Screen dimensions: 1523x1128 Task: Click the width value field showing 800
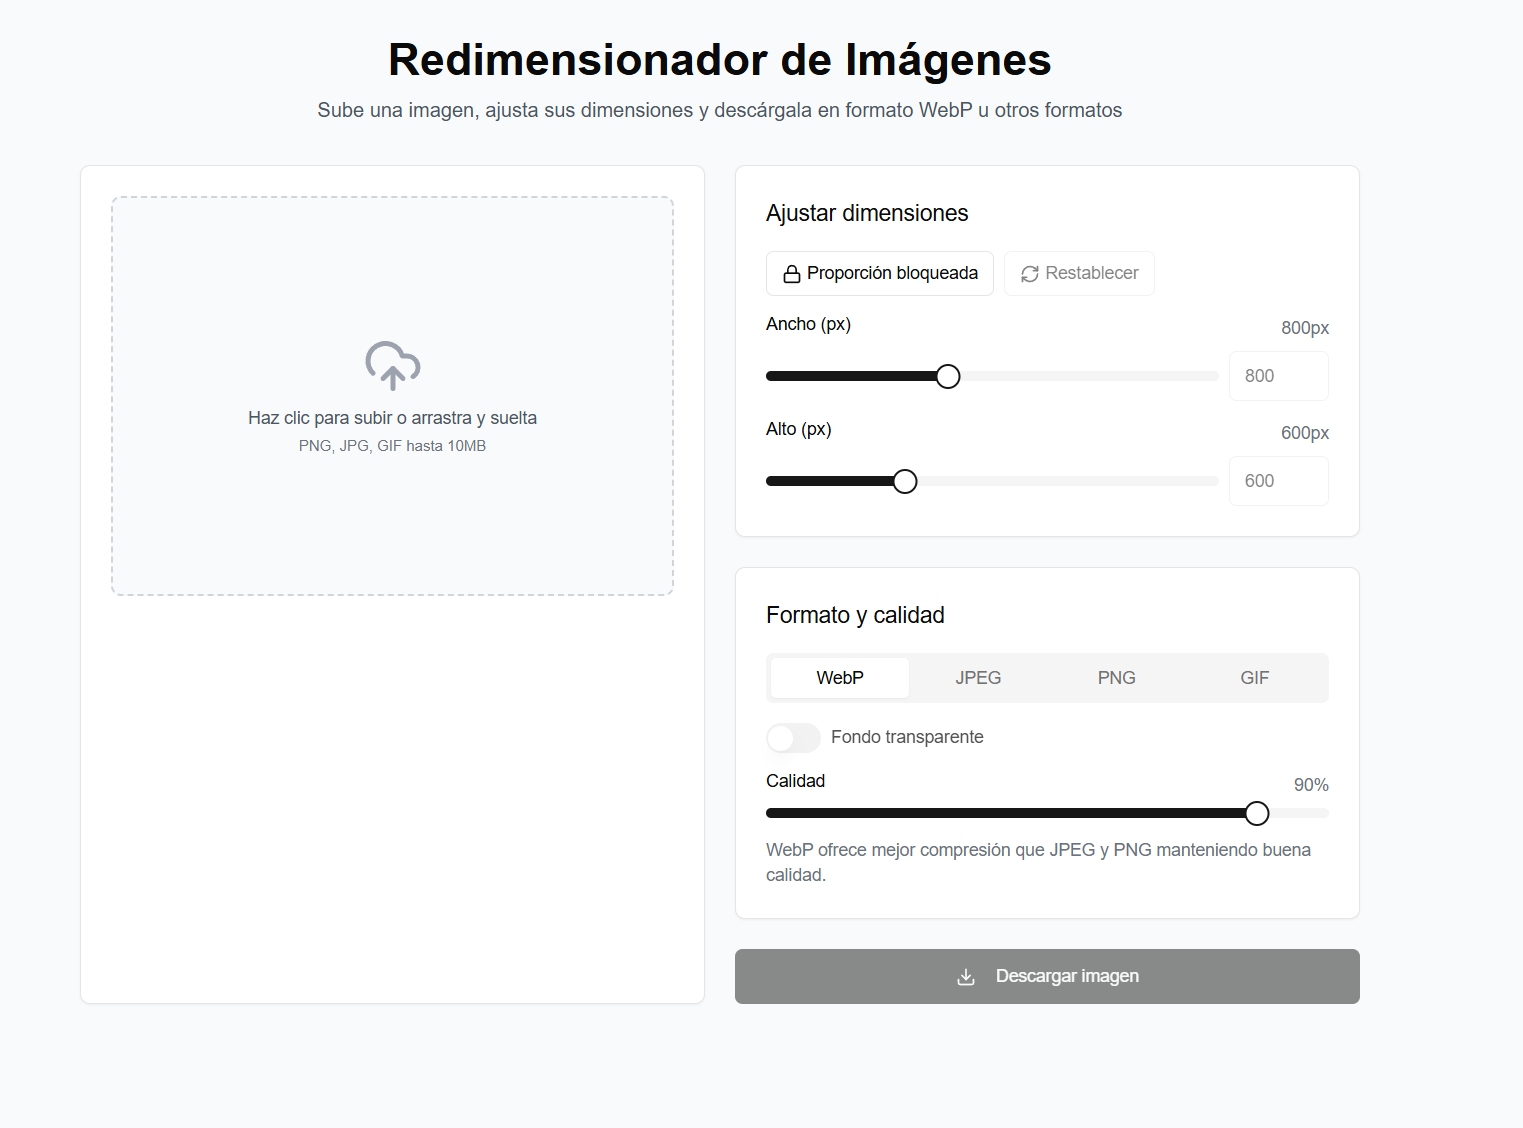[x=1278, y=376]
